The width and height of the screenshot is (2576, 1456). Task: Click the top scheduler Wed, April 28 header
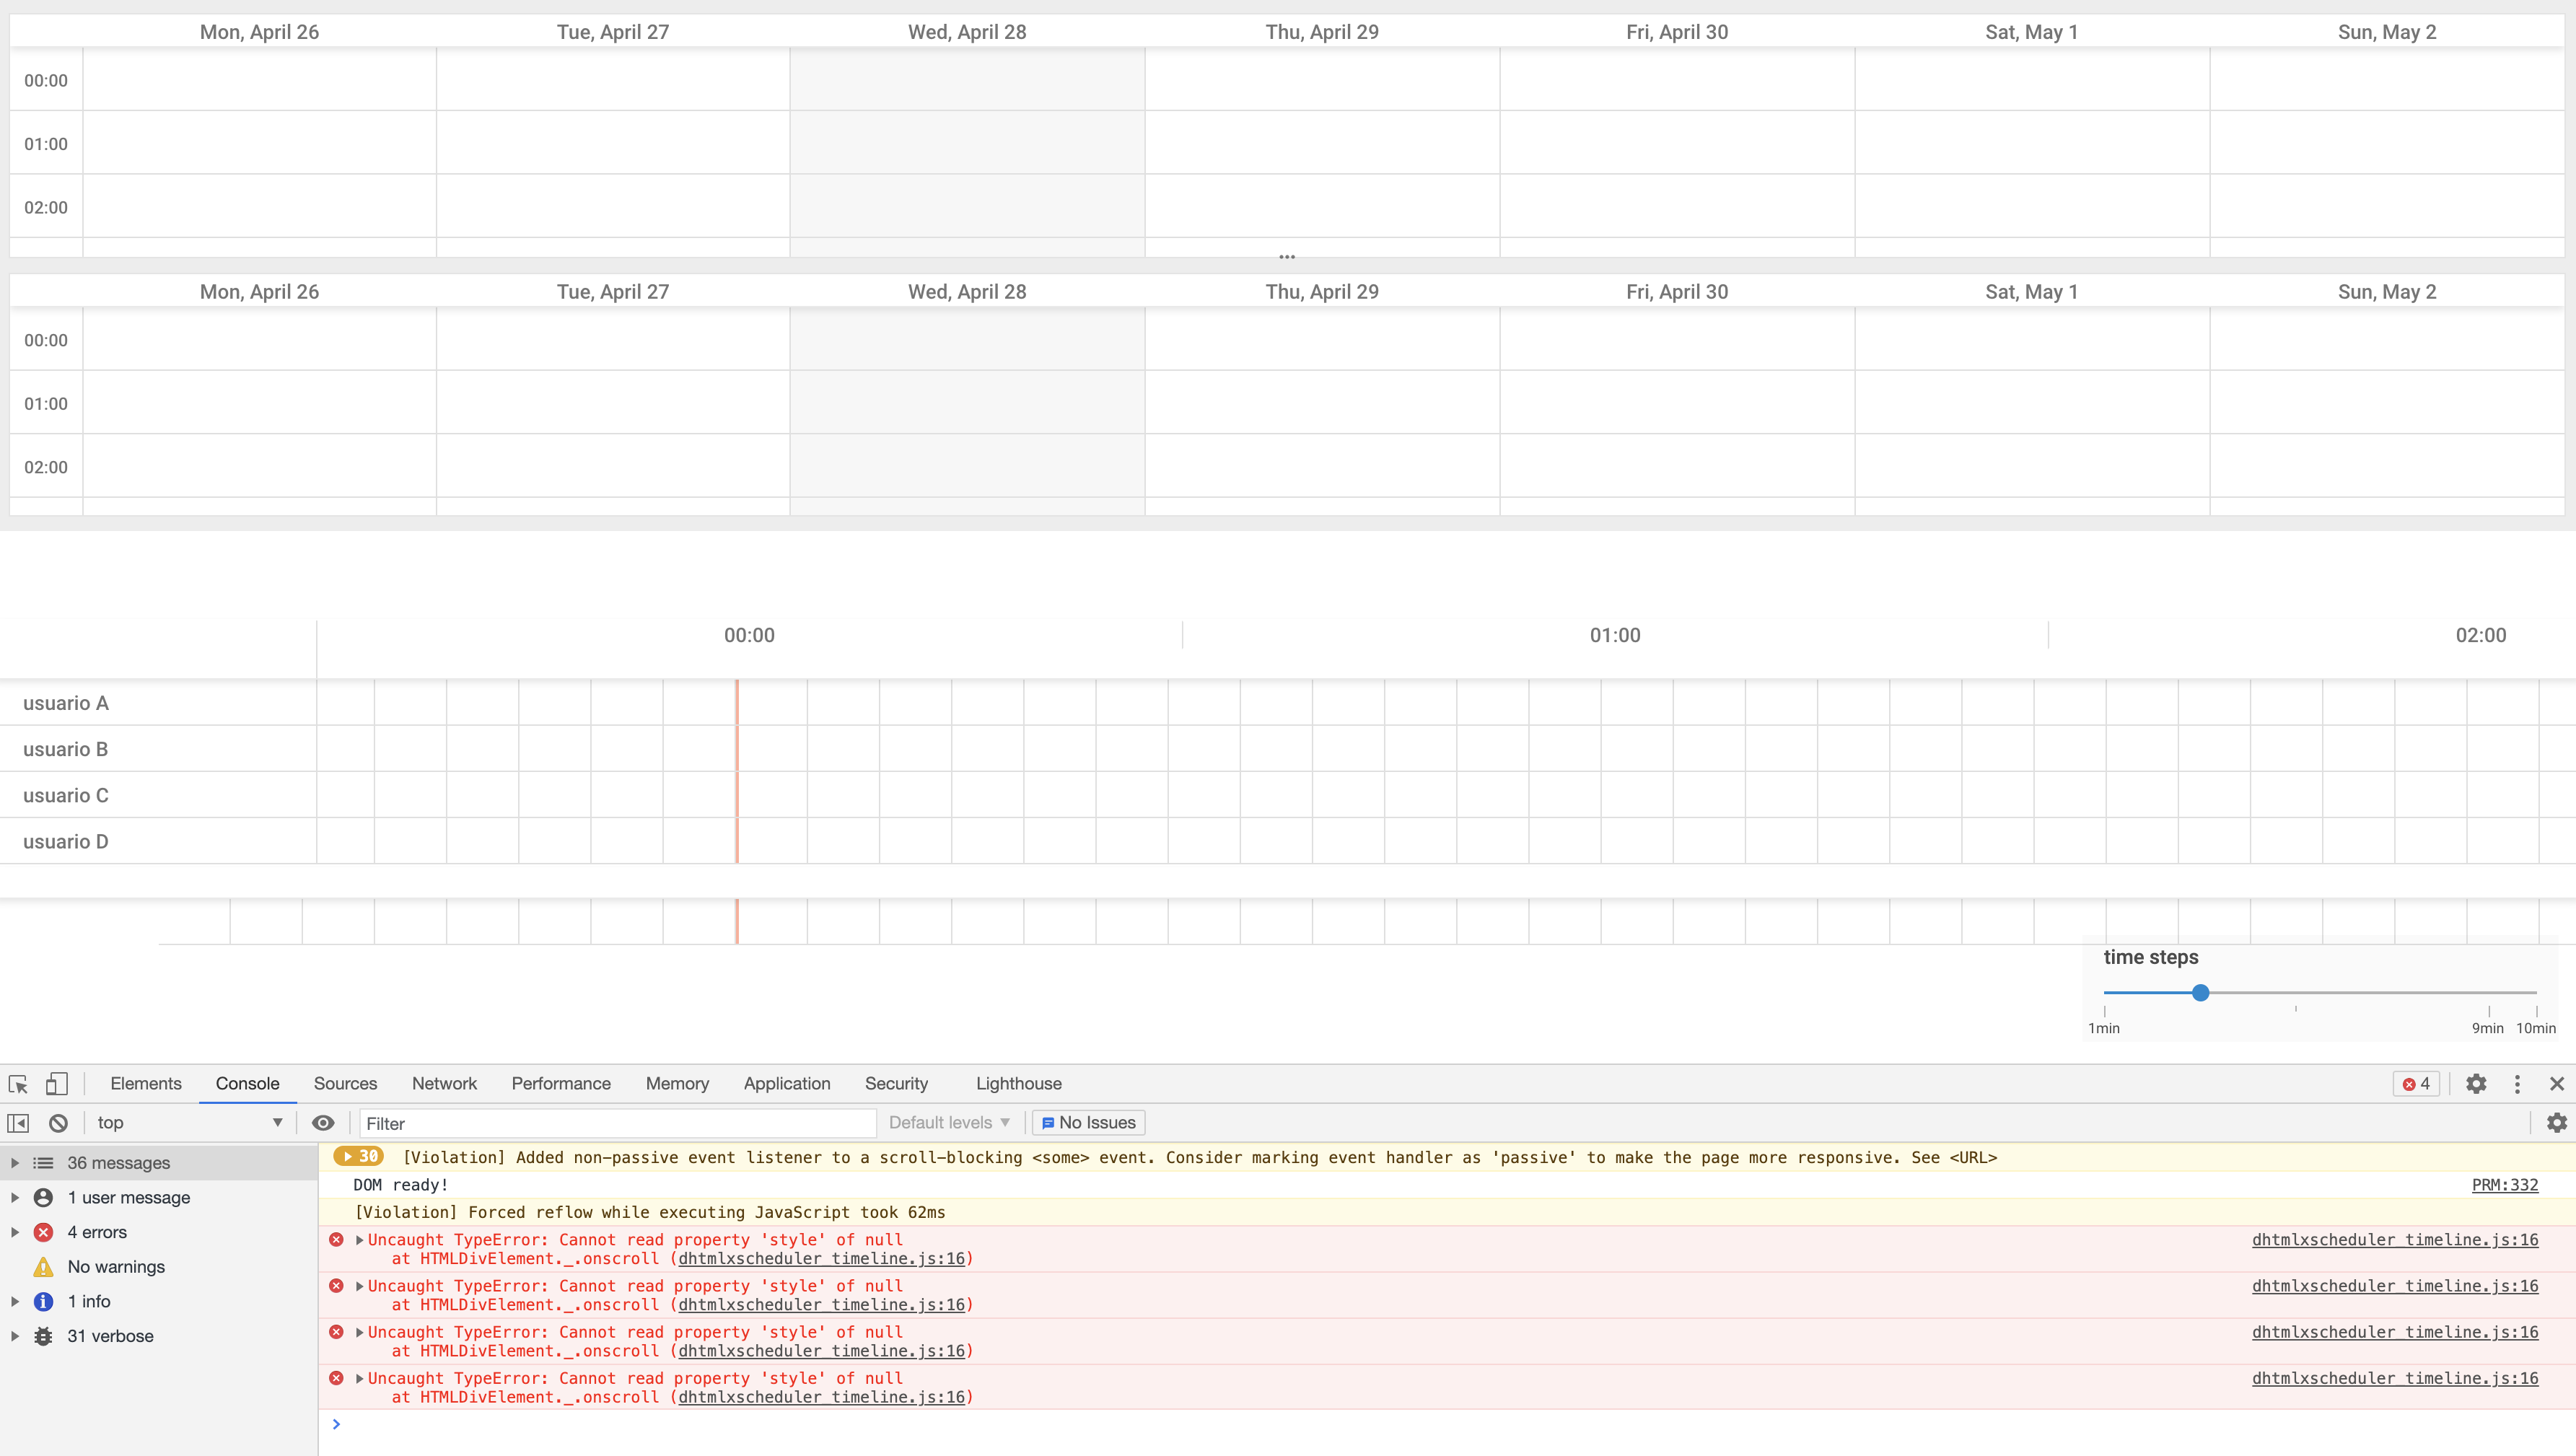click(x=967, y=32)
